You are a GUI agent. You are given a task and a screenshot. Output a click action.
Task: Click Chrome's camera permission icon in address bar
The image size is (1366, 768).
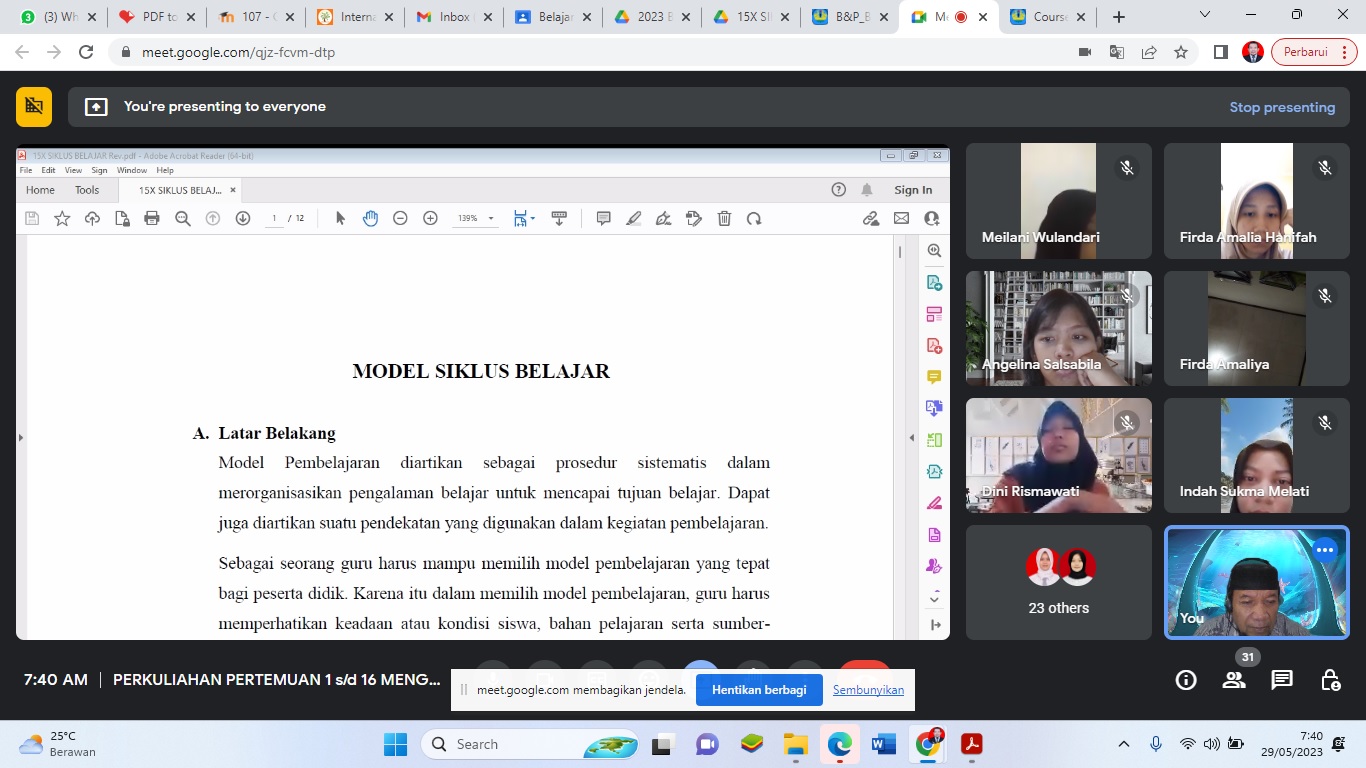pos(1085,52)
